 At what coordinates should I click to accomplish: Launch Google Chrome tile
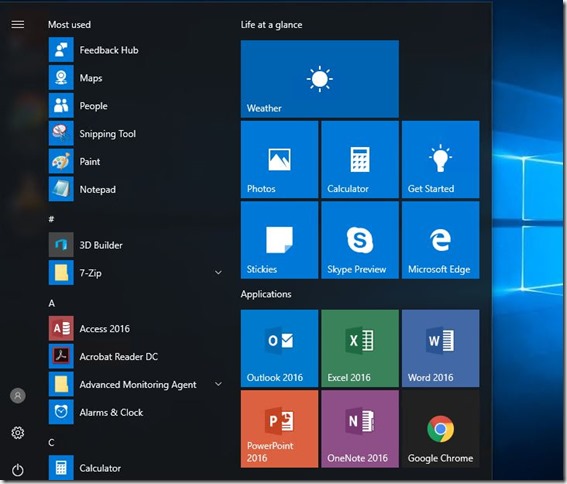[440, 429]
